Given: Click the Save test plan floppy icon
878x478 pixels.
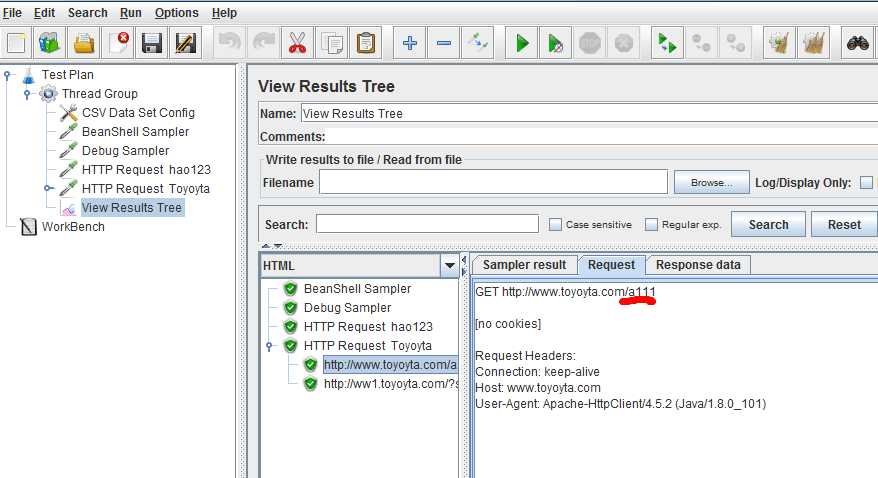Looking at the screenshot, I should (151, 43).
